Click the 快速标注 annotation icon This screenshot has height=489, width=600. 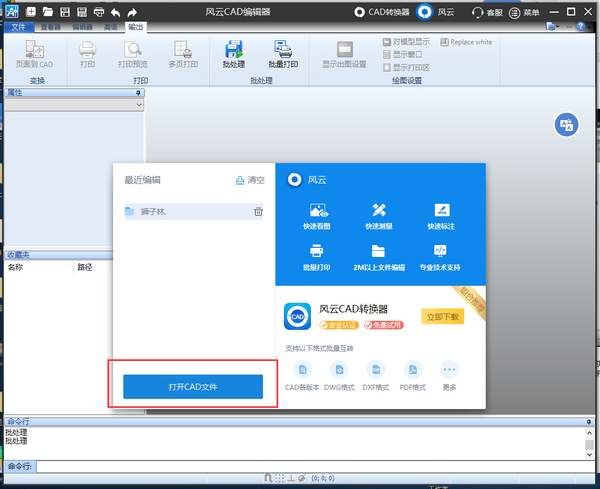coord(442,210)
